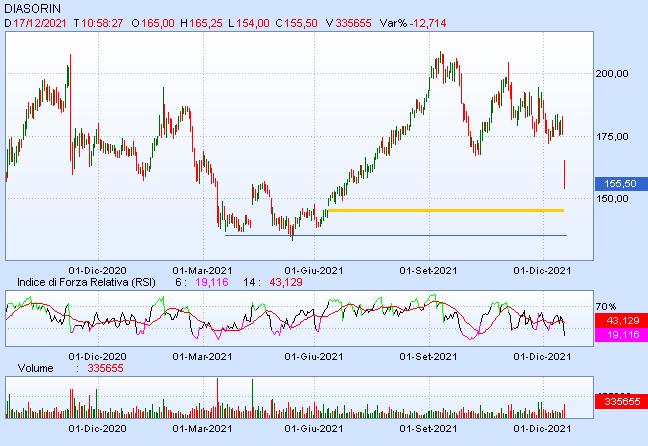
Task: Click the red 43,129 RSI tag
Action: 621,320
